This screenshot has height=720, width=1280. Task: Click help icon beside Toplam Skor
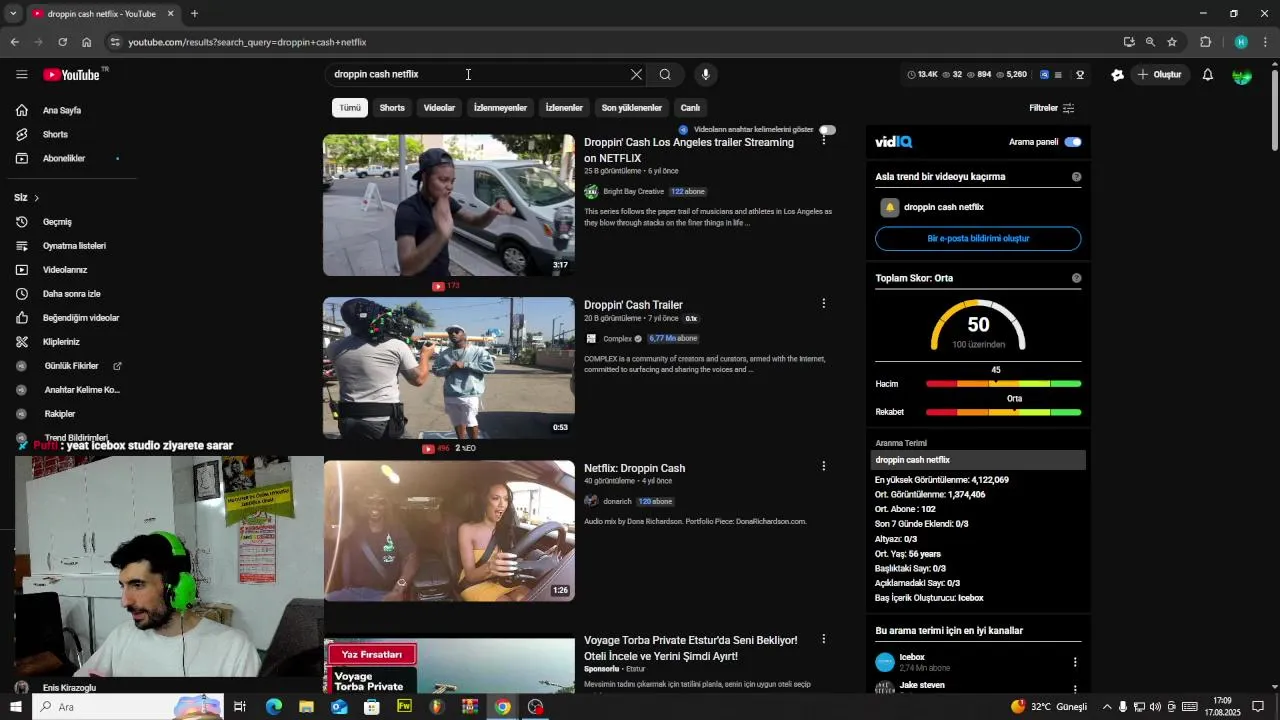pos(1076,278)
